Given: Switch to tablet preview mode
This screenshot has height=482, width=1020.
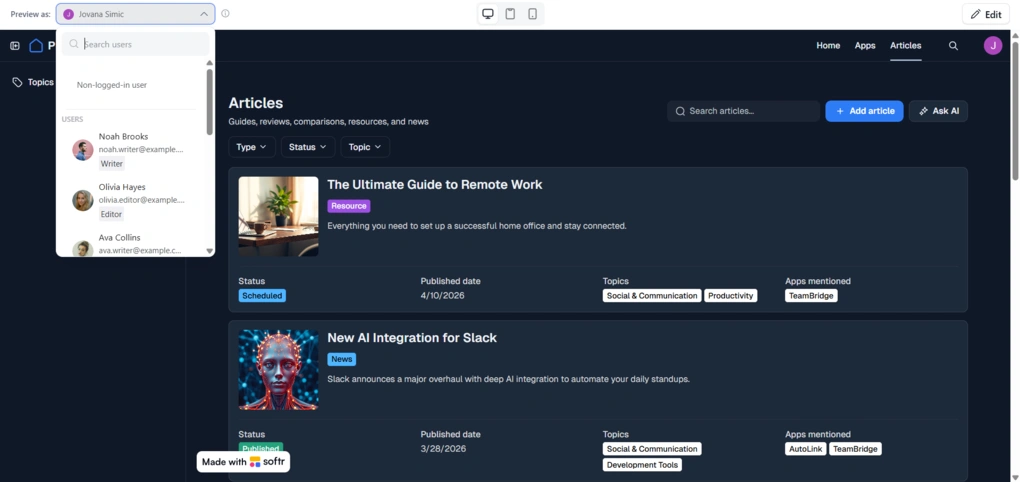Looking at the screenshot, I should coord(510,14).
